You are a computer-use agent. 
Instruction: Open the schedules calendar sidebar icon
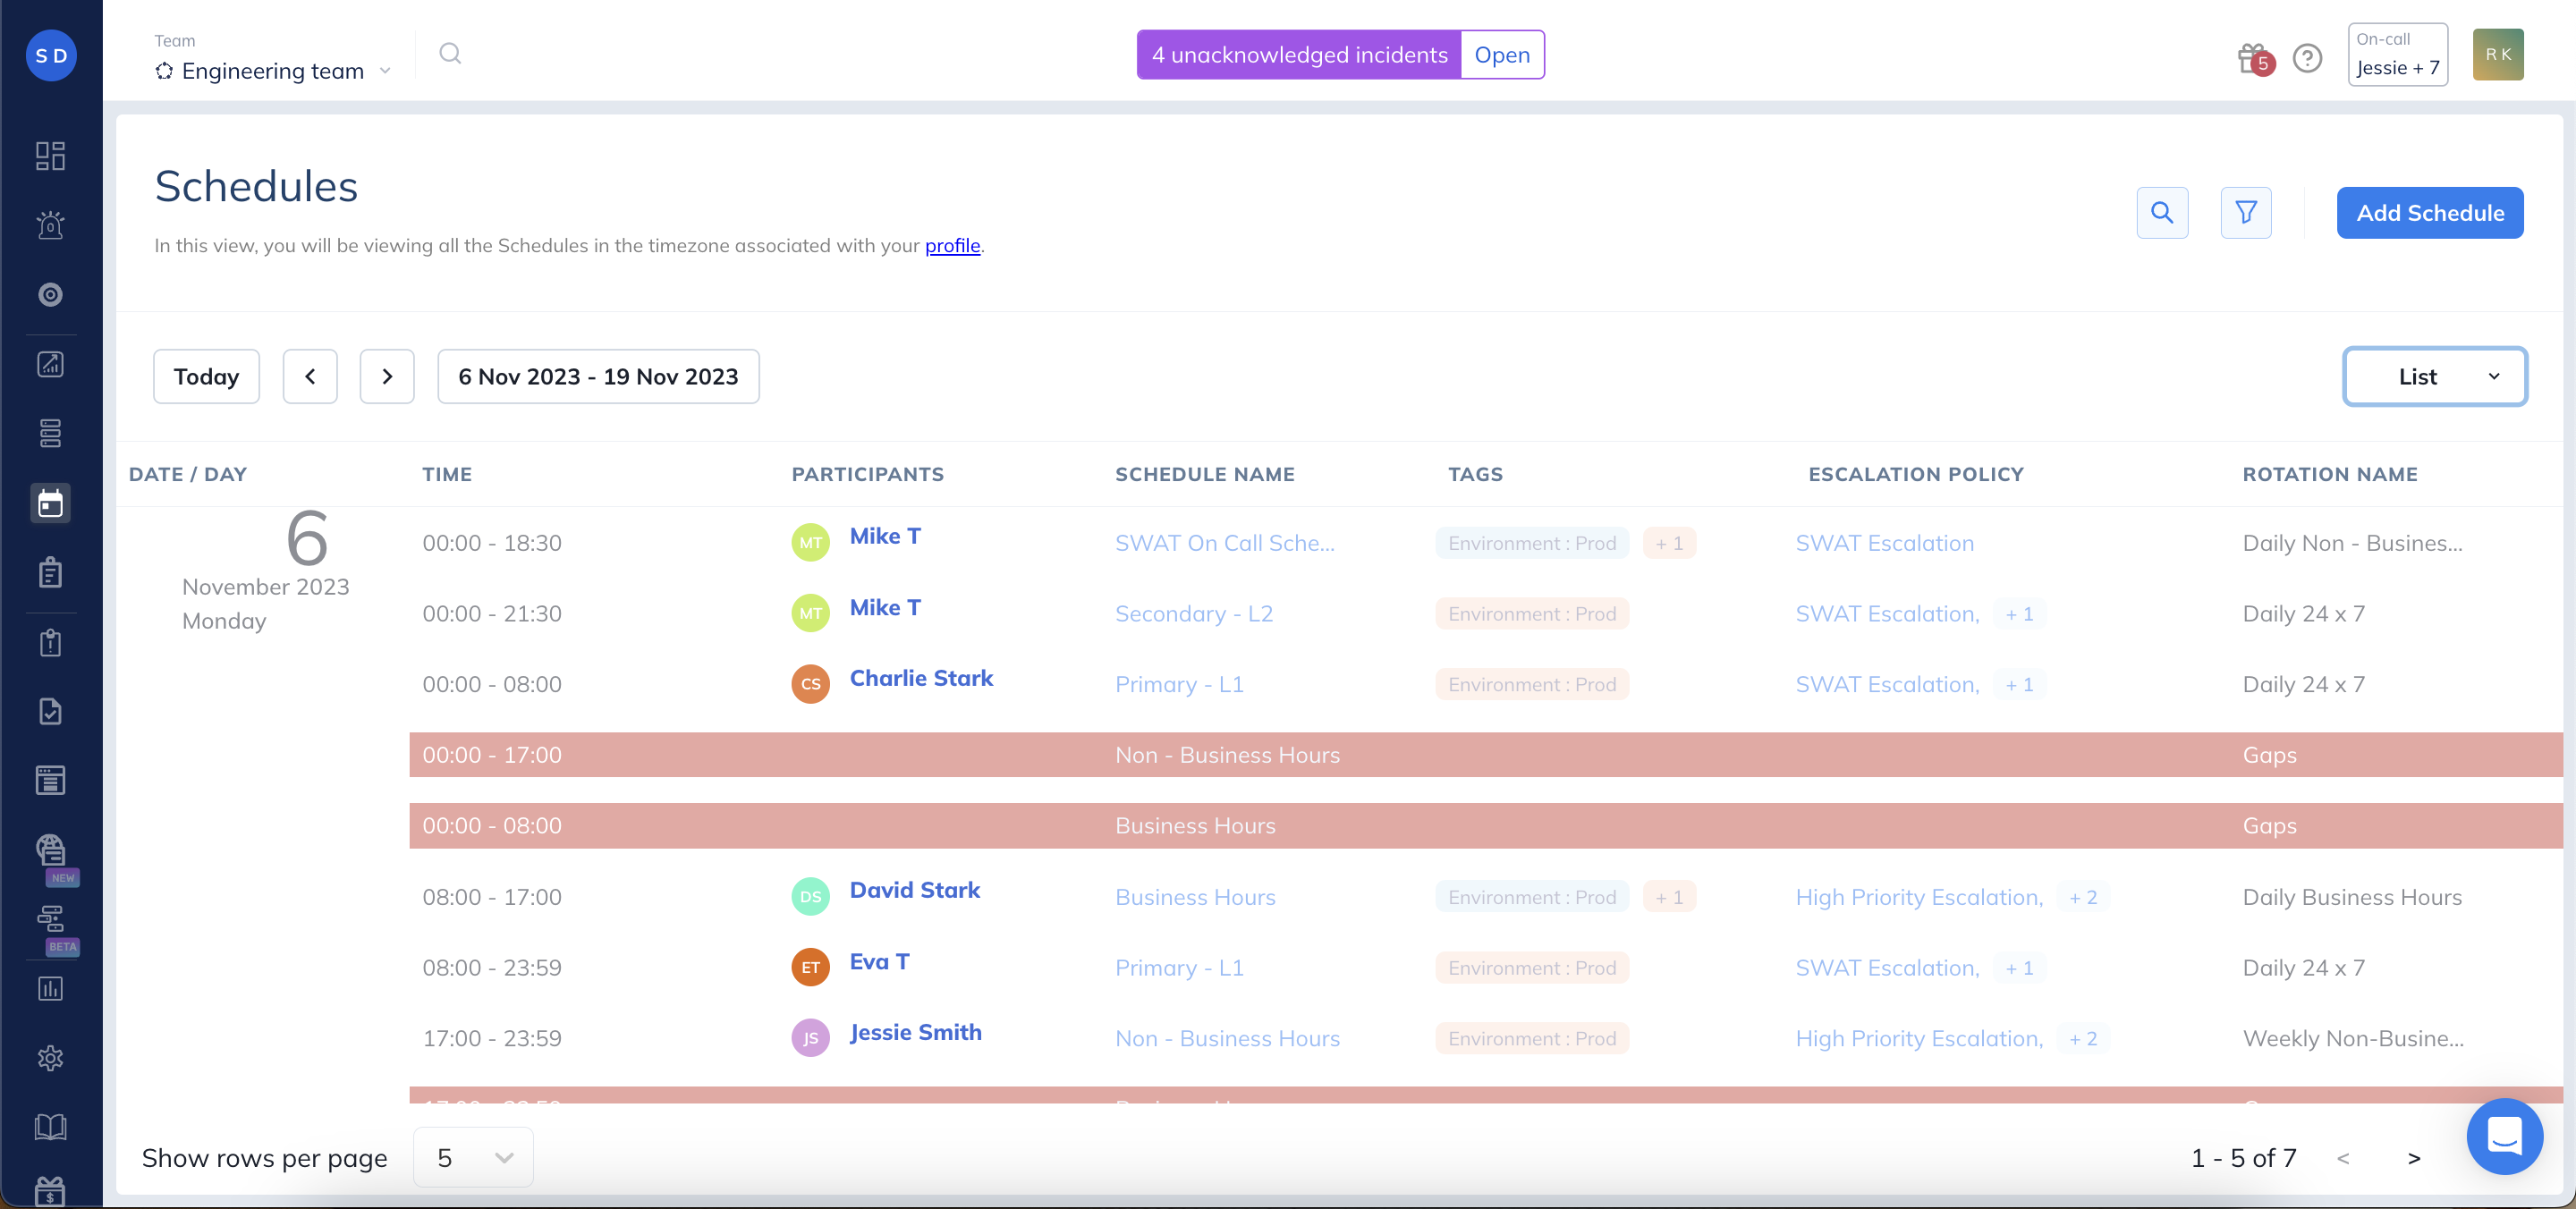(50, 503)
